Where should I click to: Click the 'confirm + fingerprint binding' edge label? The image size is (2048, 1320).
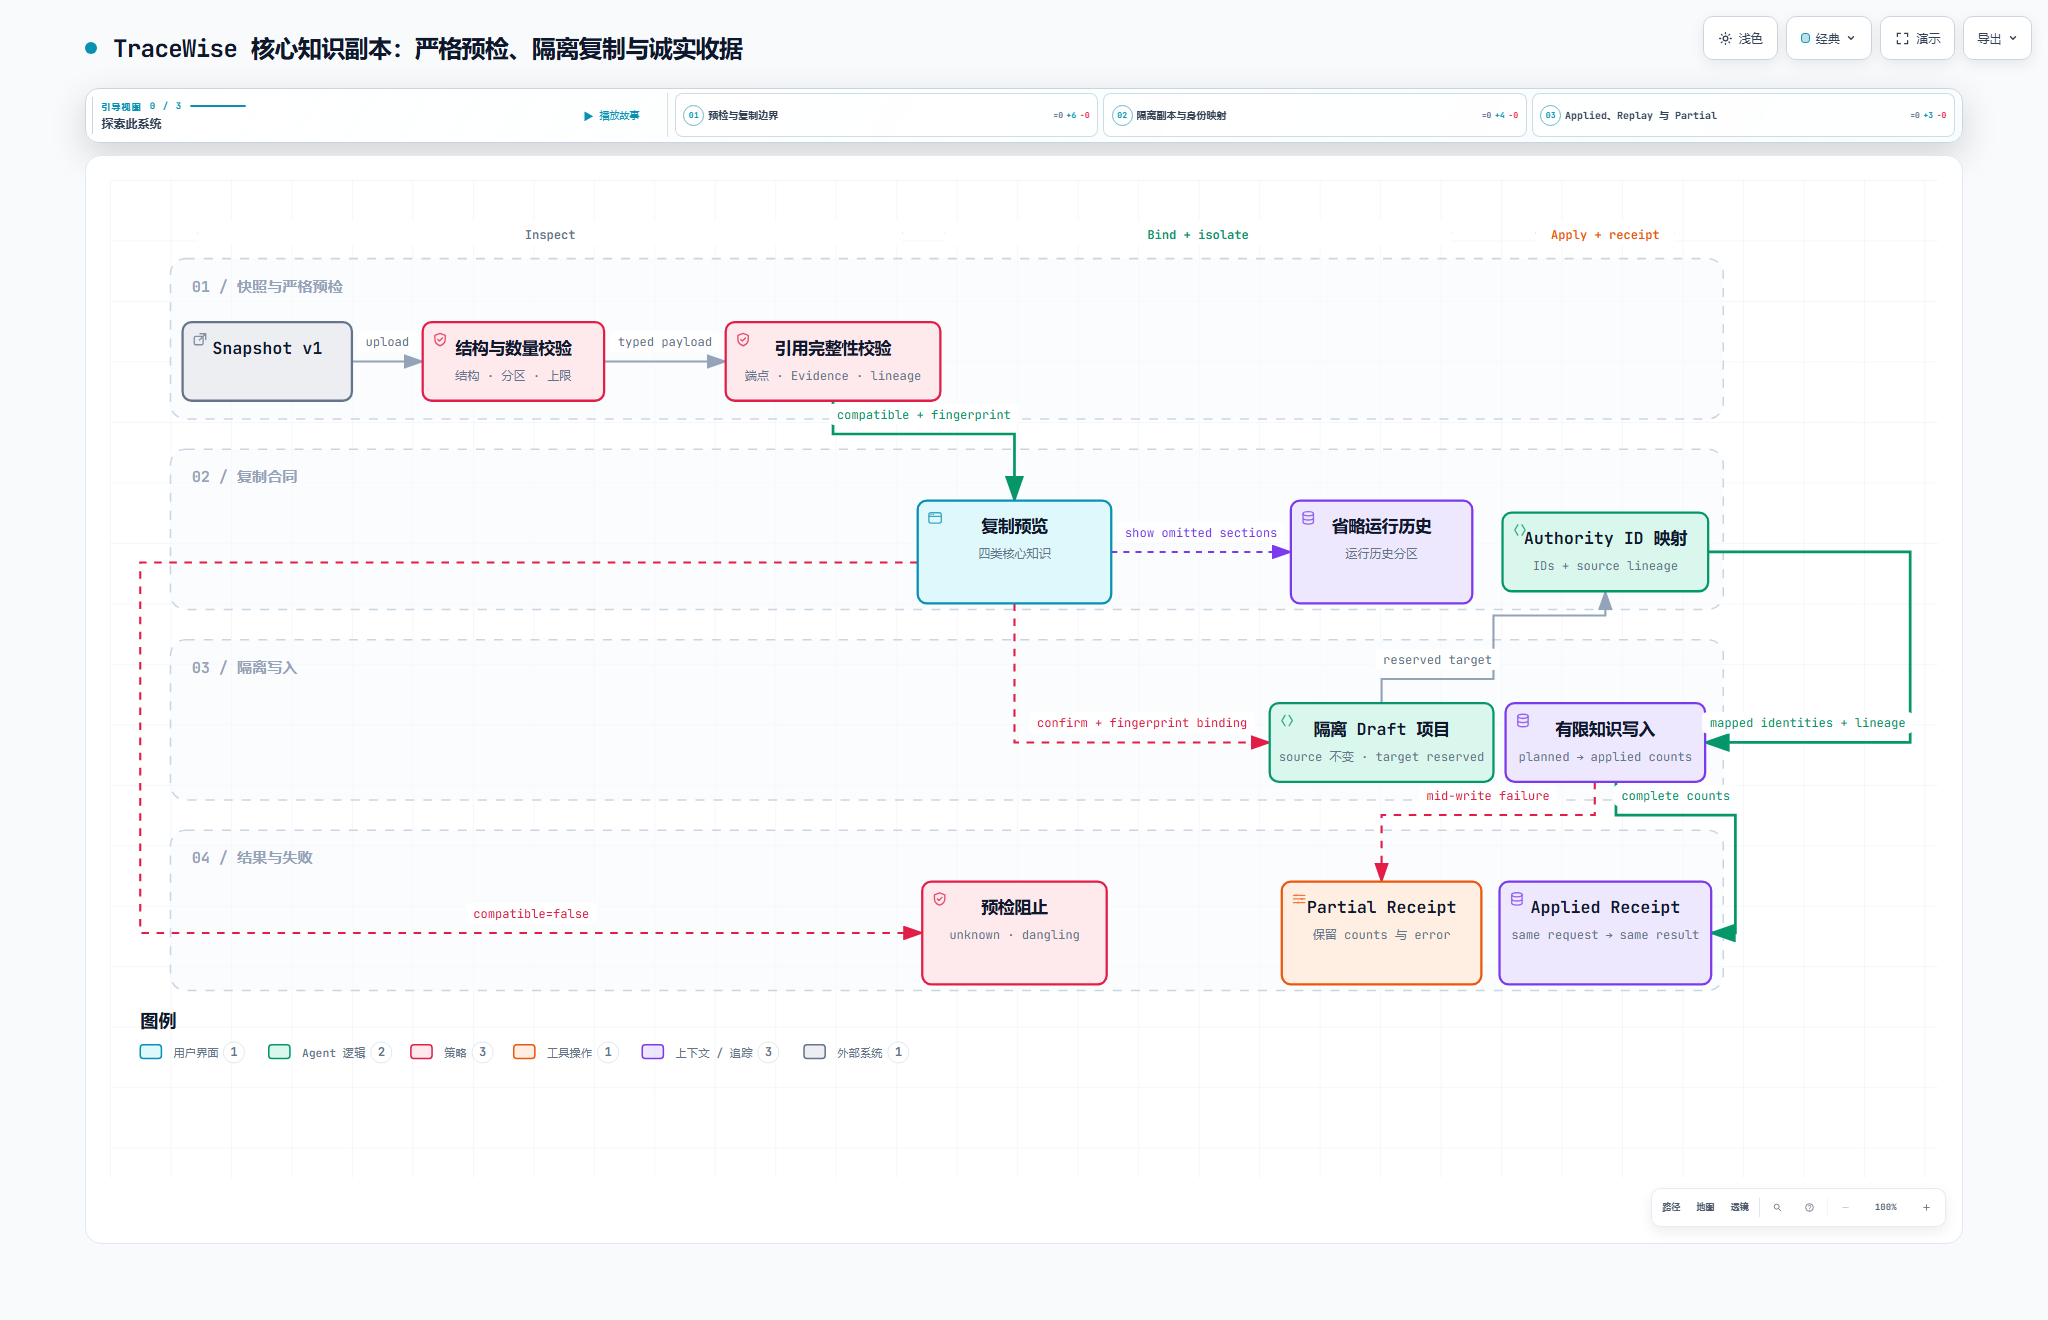1142,723
